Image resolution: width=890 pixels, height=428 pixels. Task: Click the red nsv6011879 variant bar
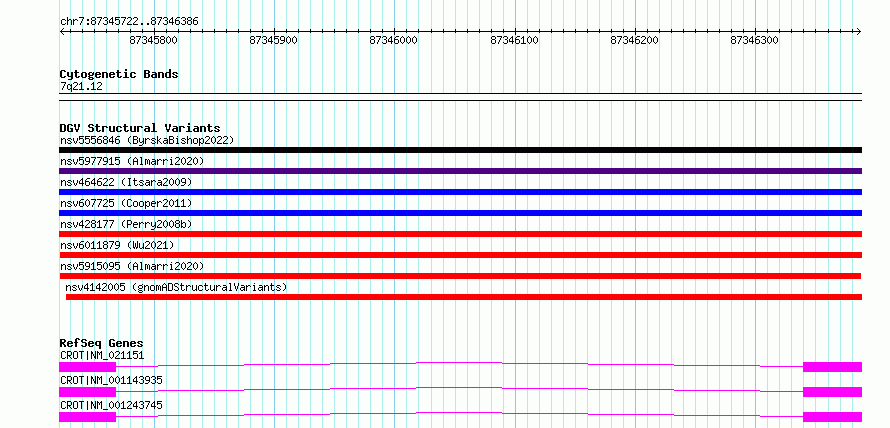point(460,255)
